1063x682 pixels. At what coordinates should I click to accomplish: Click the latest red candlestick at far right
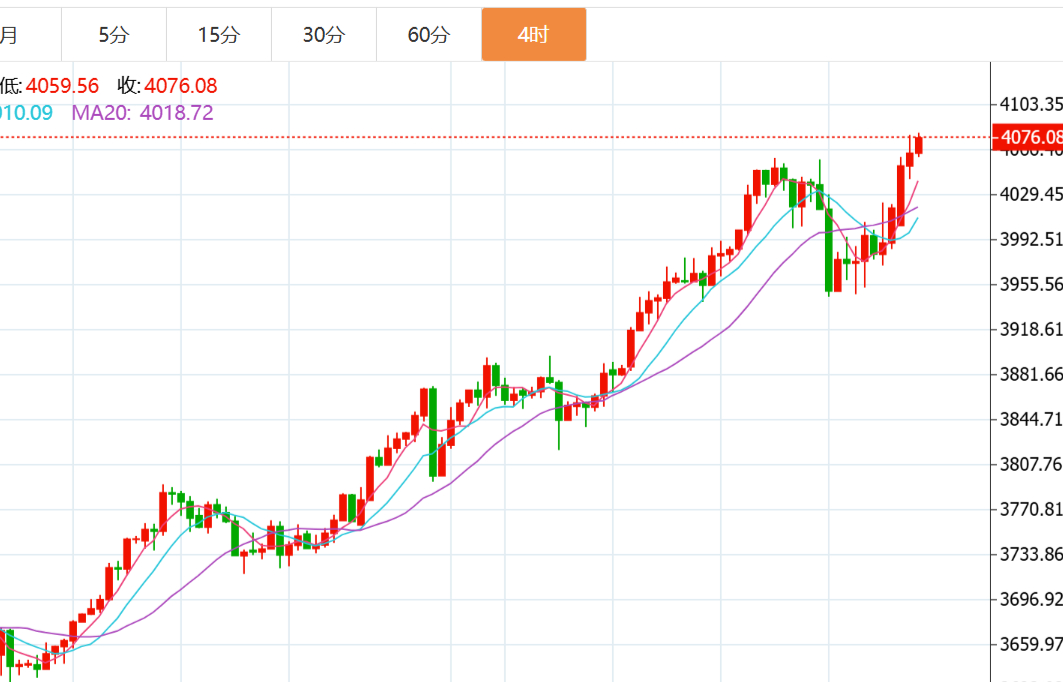(919, 144)
